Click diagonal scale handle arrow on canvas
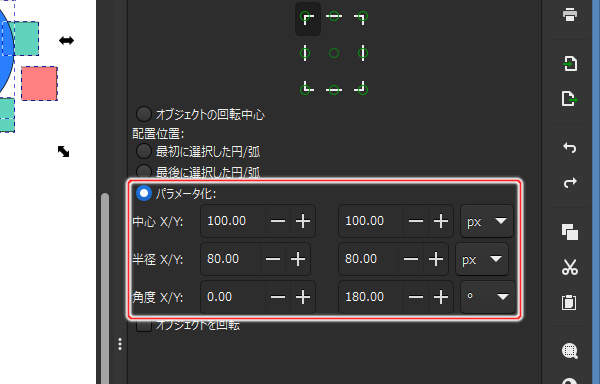 64,152
